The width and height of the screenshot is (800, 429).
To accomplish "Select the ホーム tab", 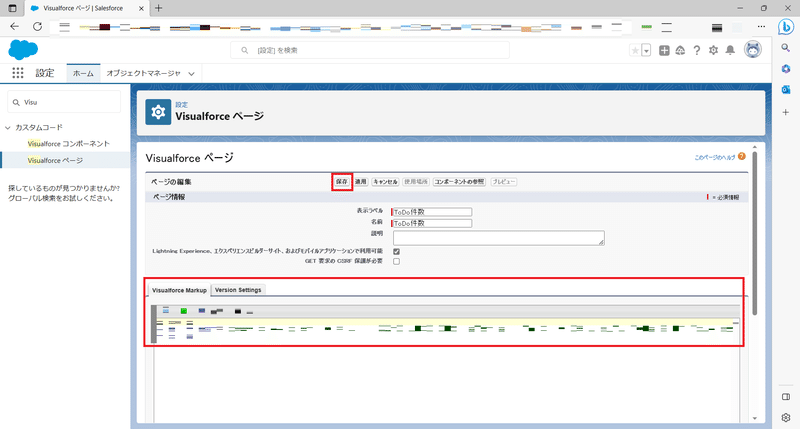I will point(83,73).
